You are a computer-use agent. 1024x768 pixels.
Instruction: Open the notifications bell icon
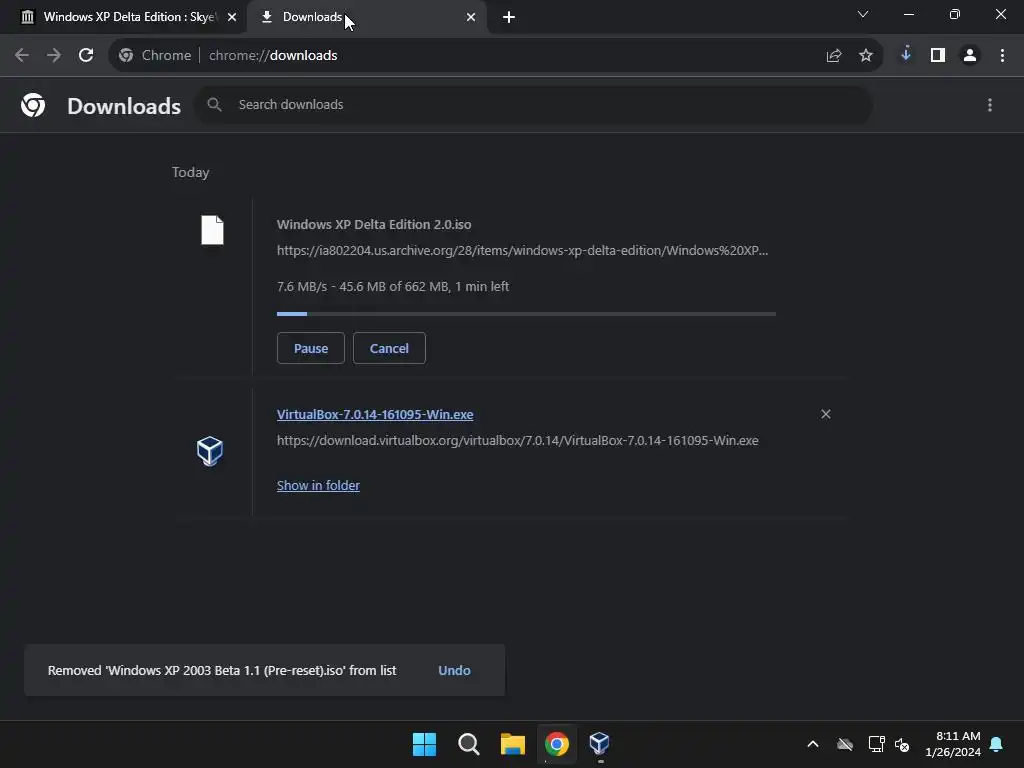pos(997,744)
